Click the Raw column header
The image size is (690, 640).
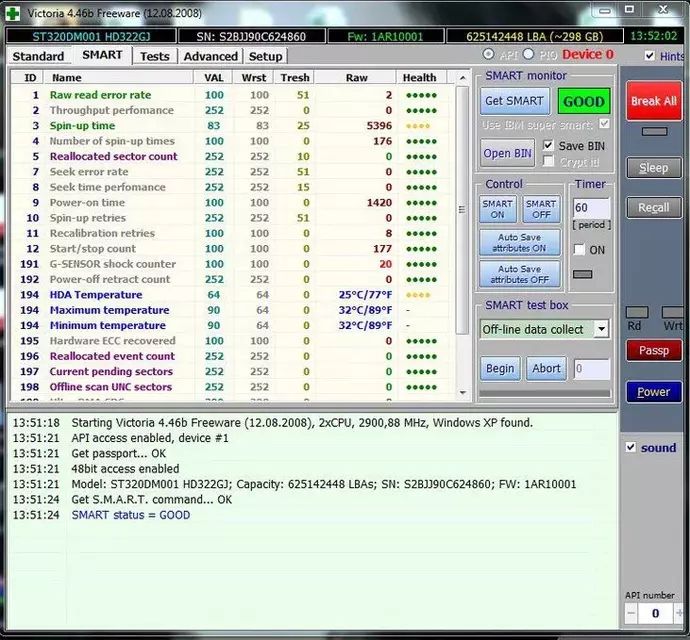(x=356, y=77)
